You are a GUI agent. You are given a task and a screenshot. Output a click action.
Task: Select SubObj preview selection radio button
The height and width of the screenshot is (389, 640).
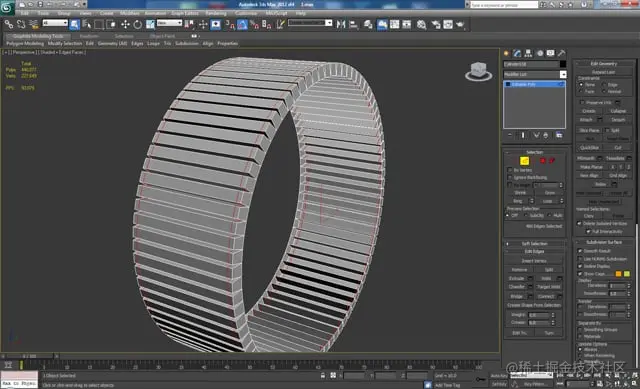pos(526,216)
